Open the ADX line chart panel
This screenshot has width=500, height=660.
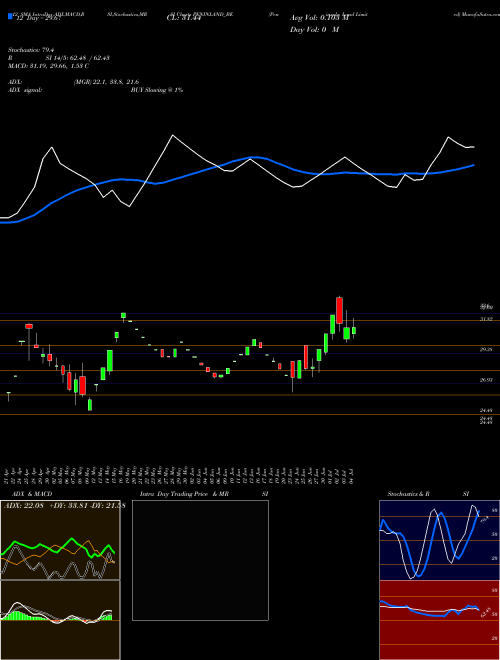[x=60, y=540]
